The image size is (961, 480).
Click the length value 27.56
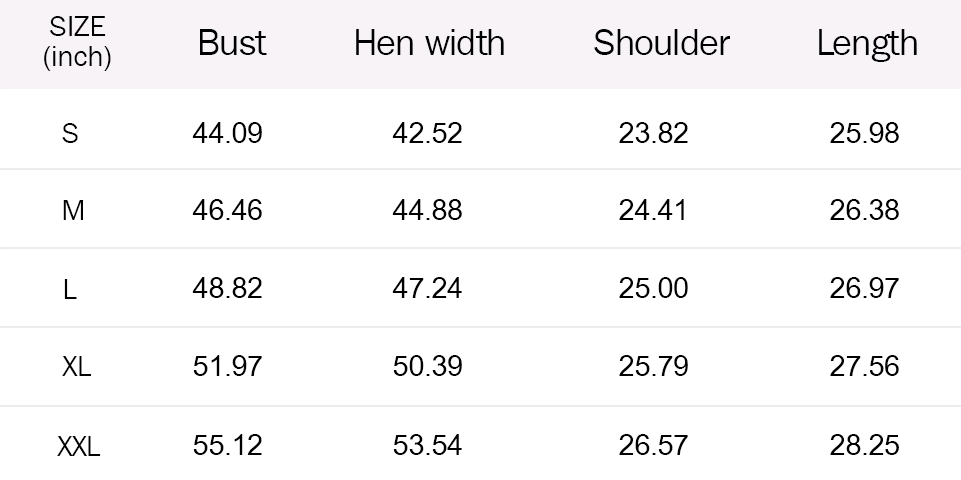click(864, 367)
